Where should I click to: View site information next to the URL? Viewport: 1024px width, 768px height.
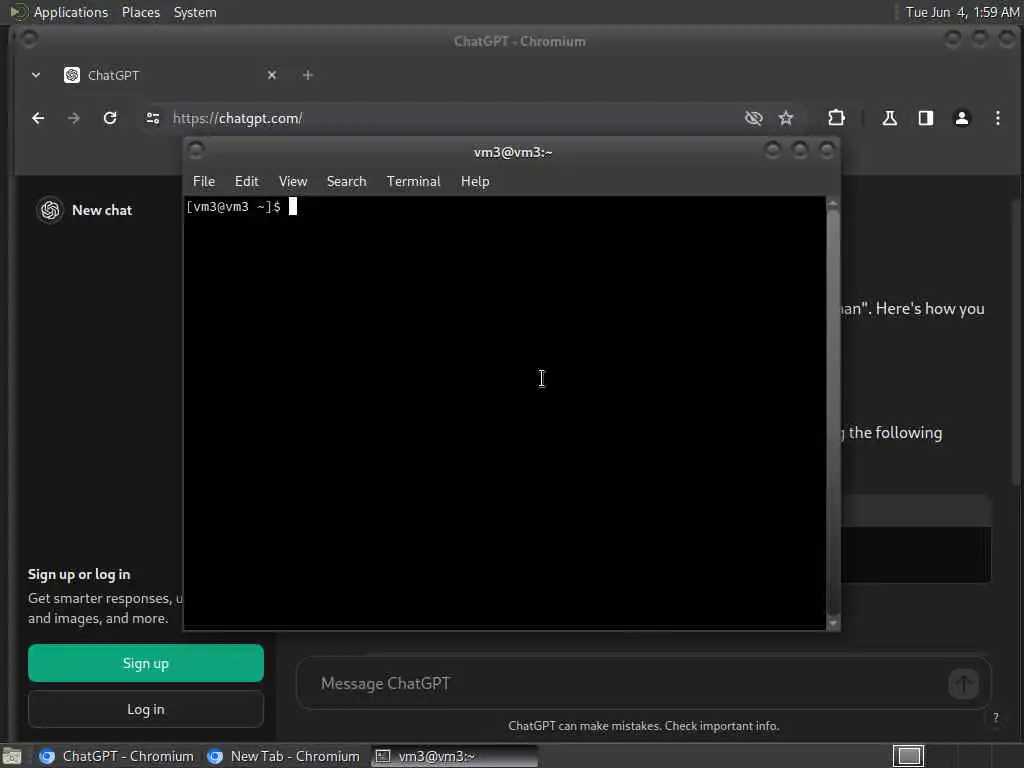153,118
